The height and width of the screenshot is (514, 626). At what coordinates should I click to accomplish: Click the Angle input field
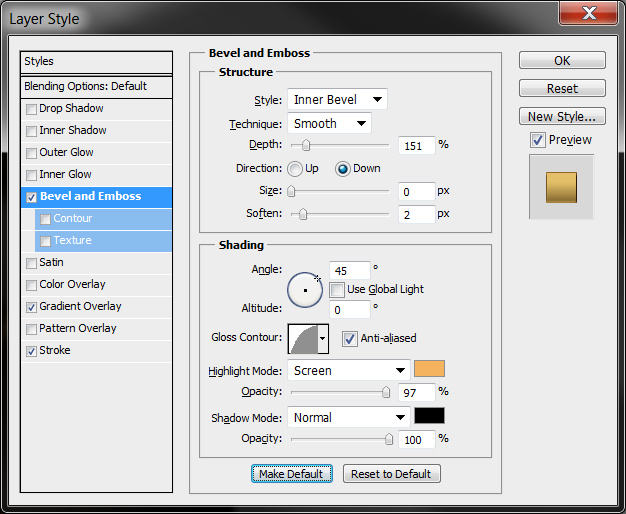[349, 271]
